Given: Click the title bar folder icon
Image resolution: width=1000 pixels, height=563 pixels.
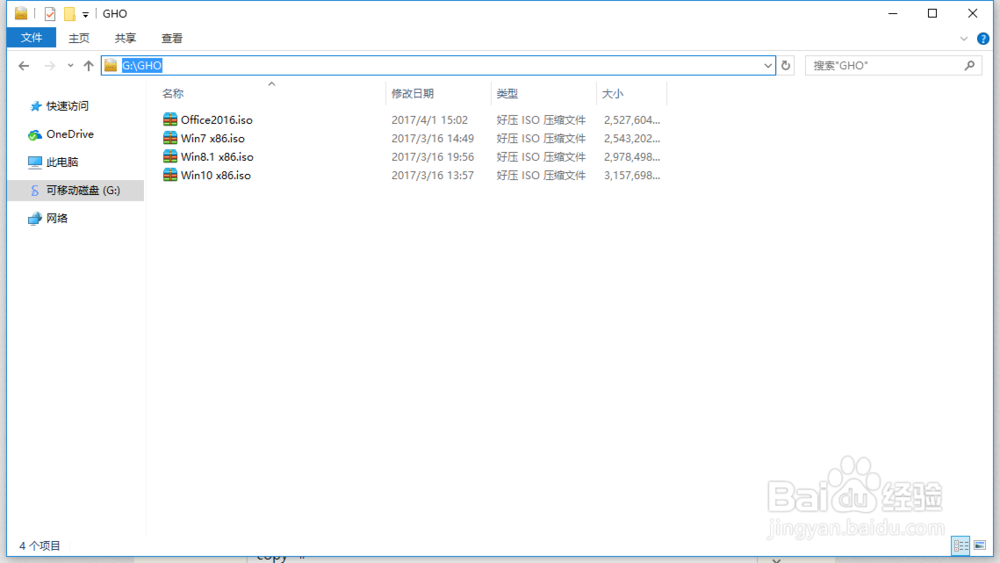Looking at the screenshot, I should (x=21, y=13).
